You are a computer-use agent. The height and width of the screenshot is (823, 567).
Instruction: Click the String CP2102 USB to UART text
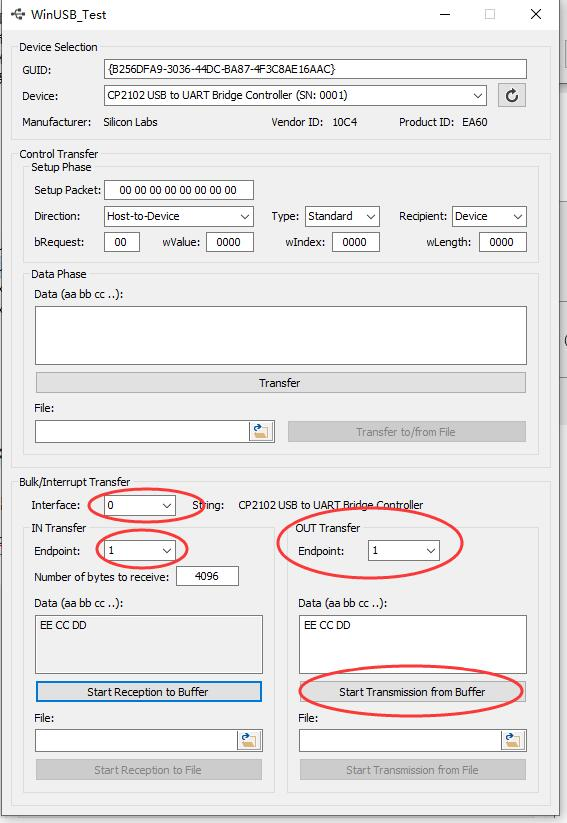coord(331,505)
